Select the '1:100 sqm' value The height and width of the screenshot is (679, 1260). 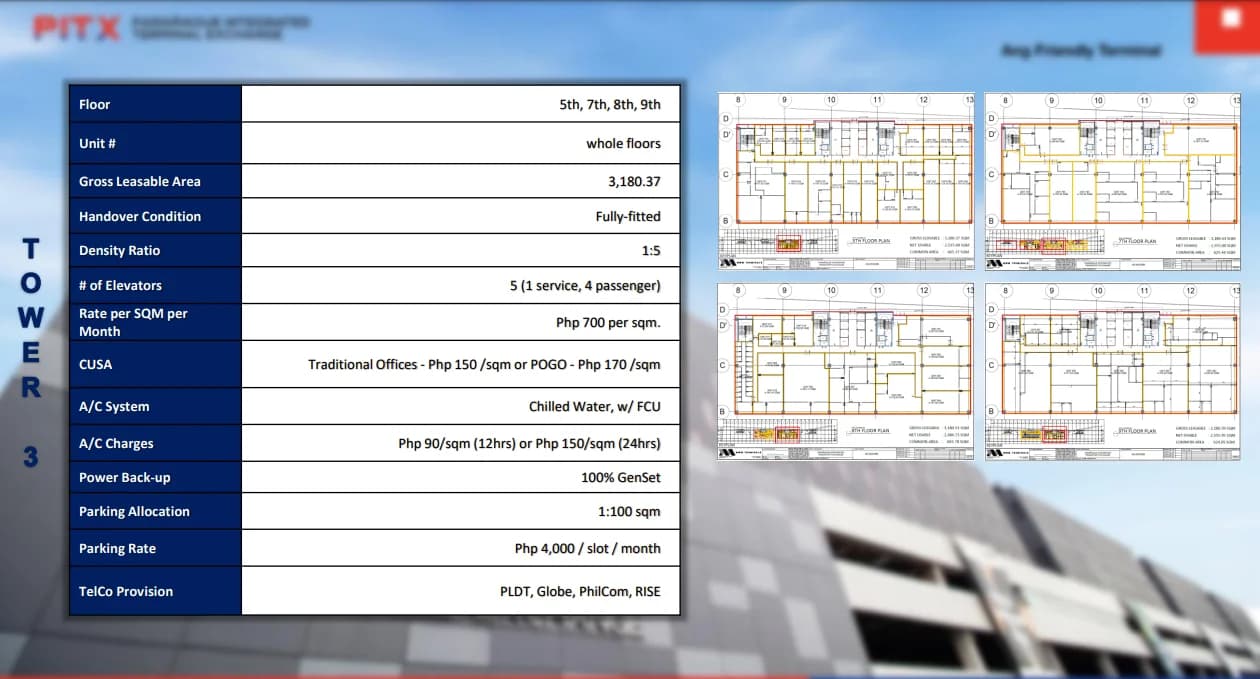pos(629,511)
